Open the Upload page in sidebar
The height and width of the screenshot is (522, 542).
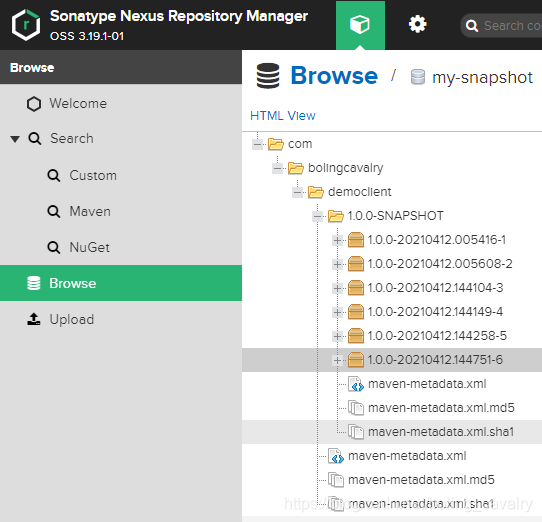[x=121, y=319]
